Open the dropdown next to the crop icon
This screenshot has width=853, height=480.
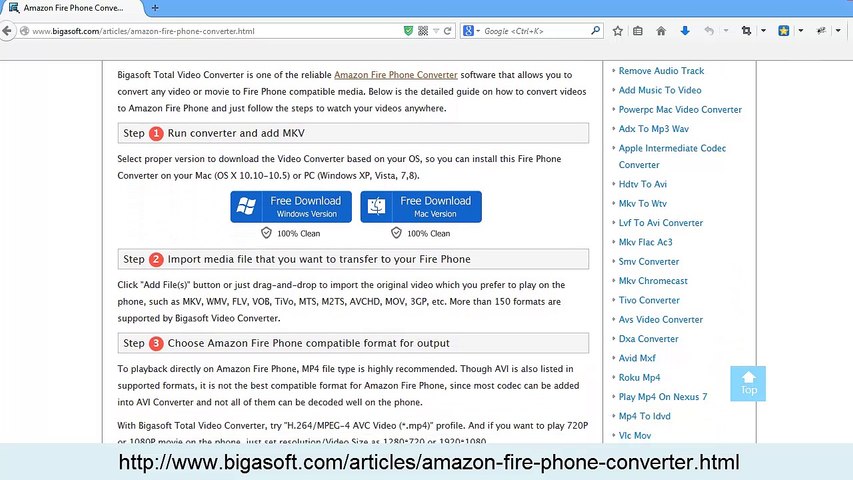[x=763, y=30]
